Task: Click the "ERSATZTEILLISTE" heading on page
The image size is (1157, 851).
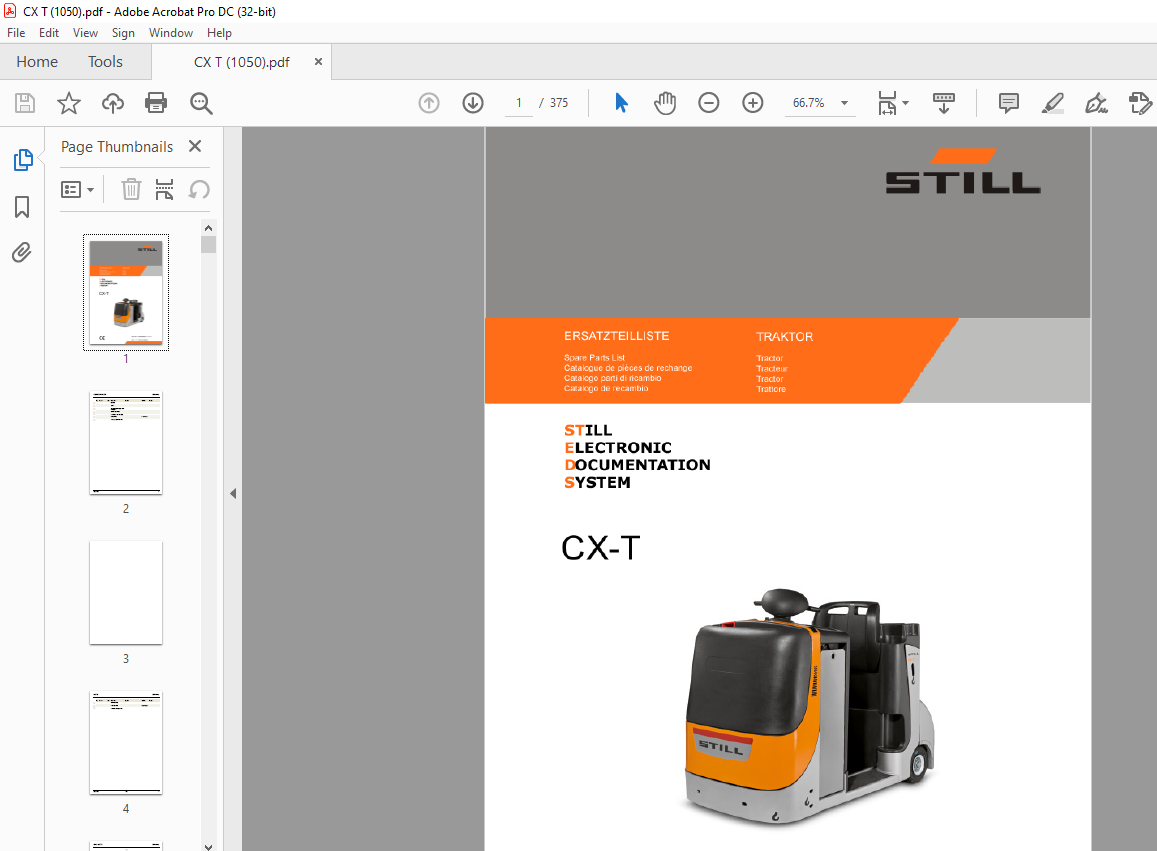Action: coord(616,336)
